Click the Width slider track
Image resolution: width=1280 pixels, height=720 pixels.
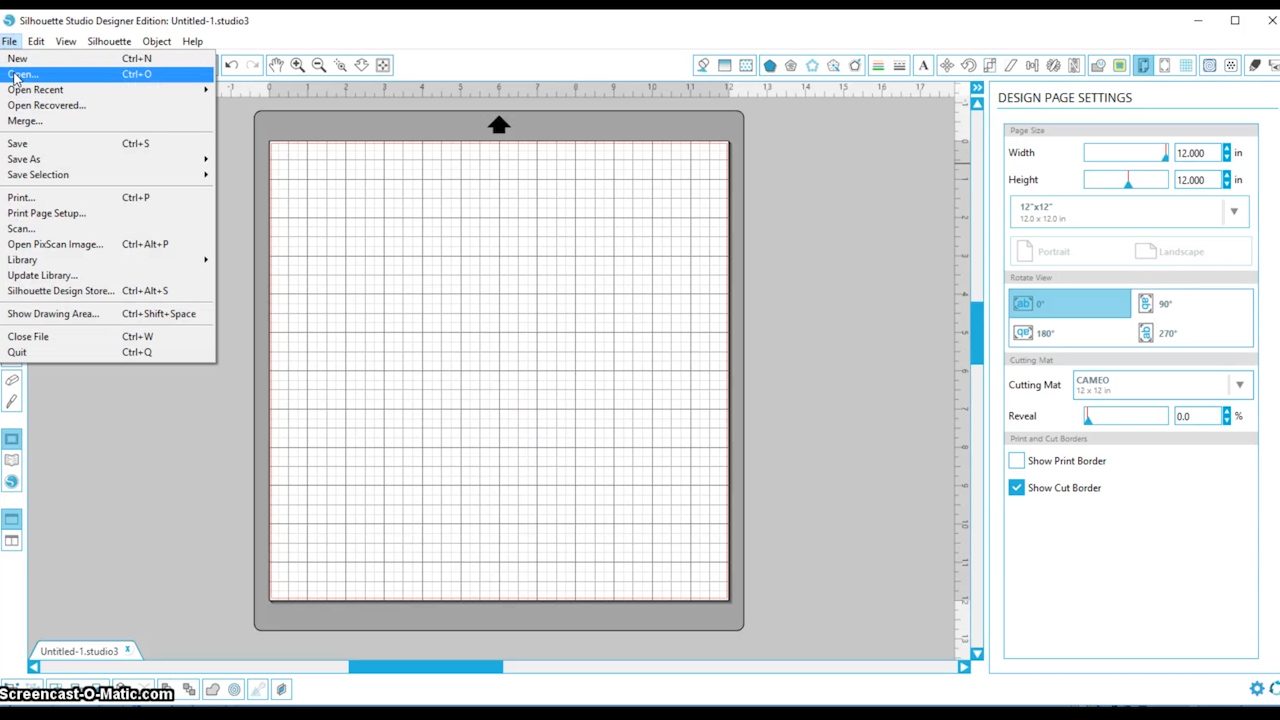coord(1125,153)
